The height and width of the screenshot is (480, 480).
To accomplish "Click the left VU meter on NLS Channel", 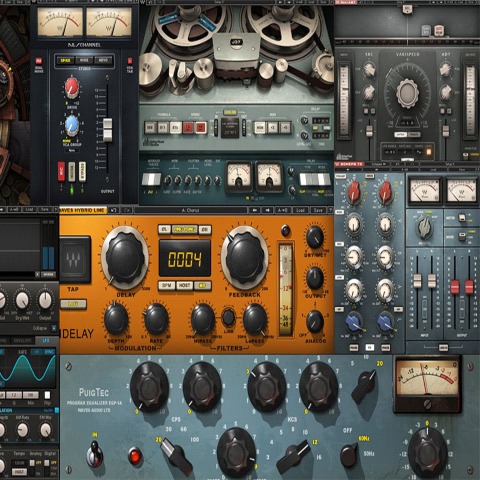I will [x=60, y=22].
